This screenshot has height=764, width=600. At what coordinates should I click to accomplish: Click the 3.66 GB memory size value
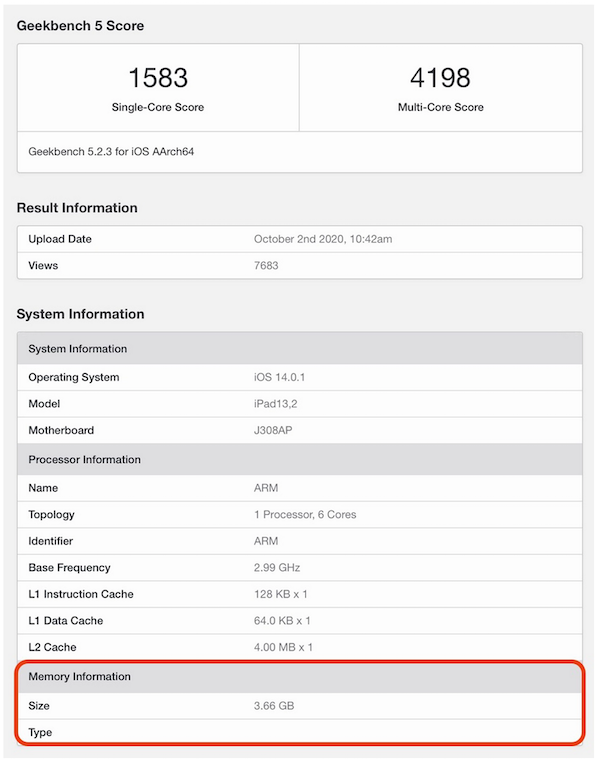(274, 706)
